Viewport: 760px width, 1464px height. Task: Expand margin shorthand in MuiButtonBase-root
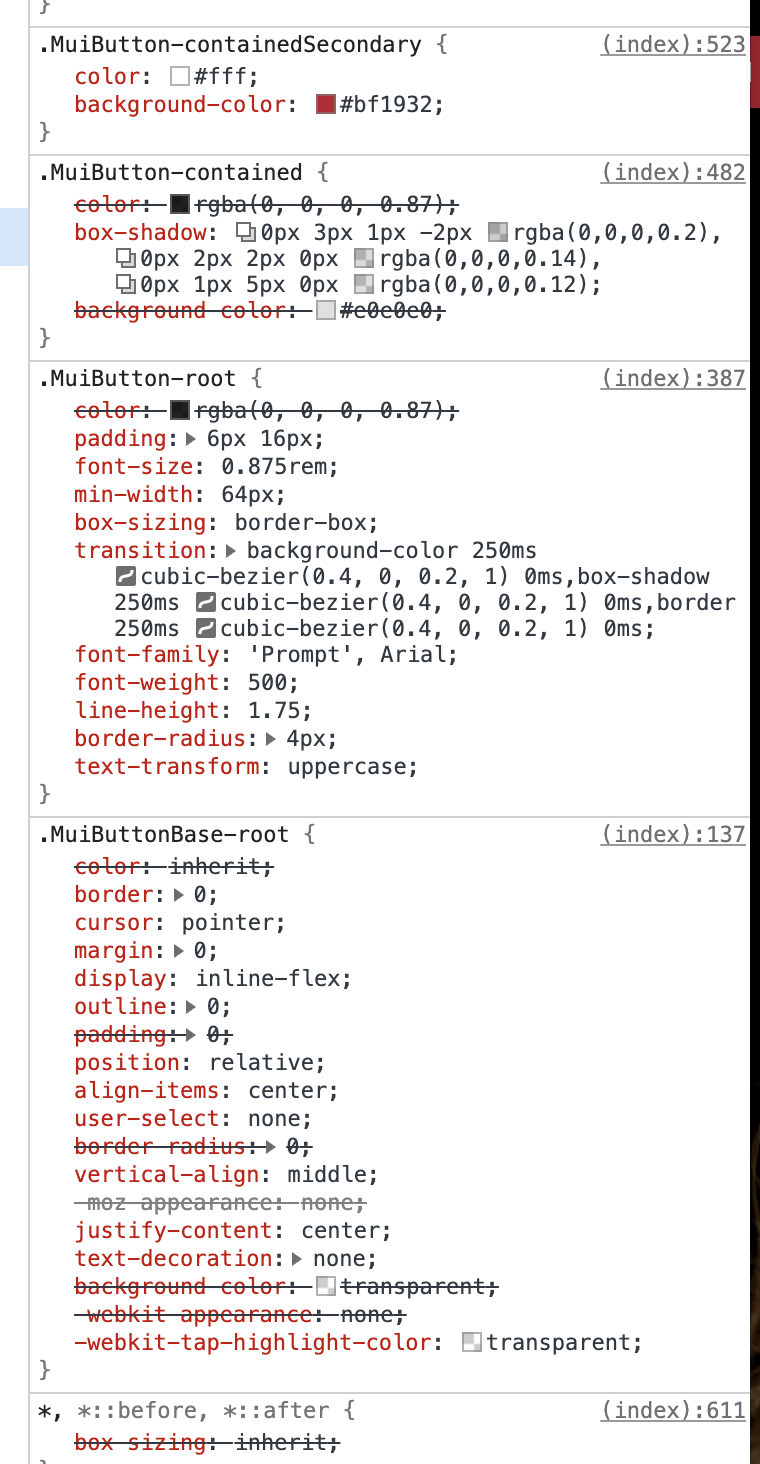coord(179,950)
